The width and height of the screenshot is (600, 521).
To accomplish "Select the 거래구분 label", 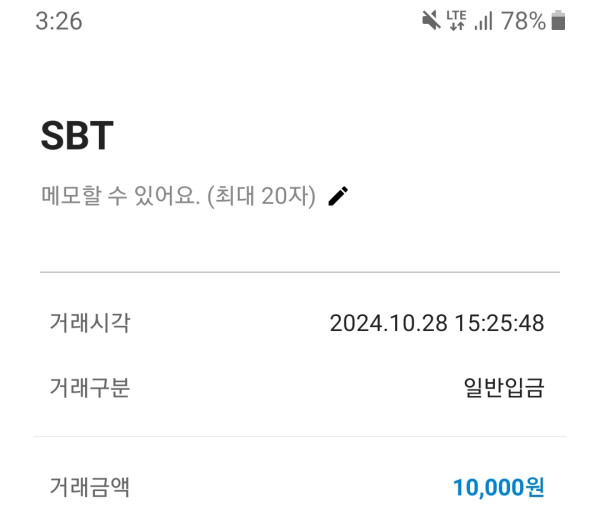I will pyautogui.click(x=90, y=387).
